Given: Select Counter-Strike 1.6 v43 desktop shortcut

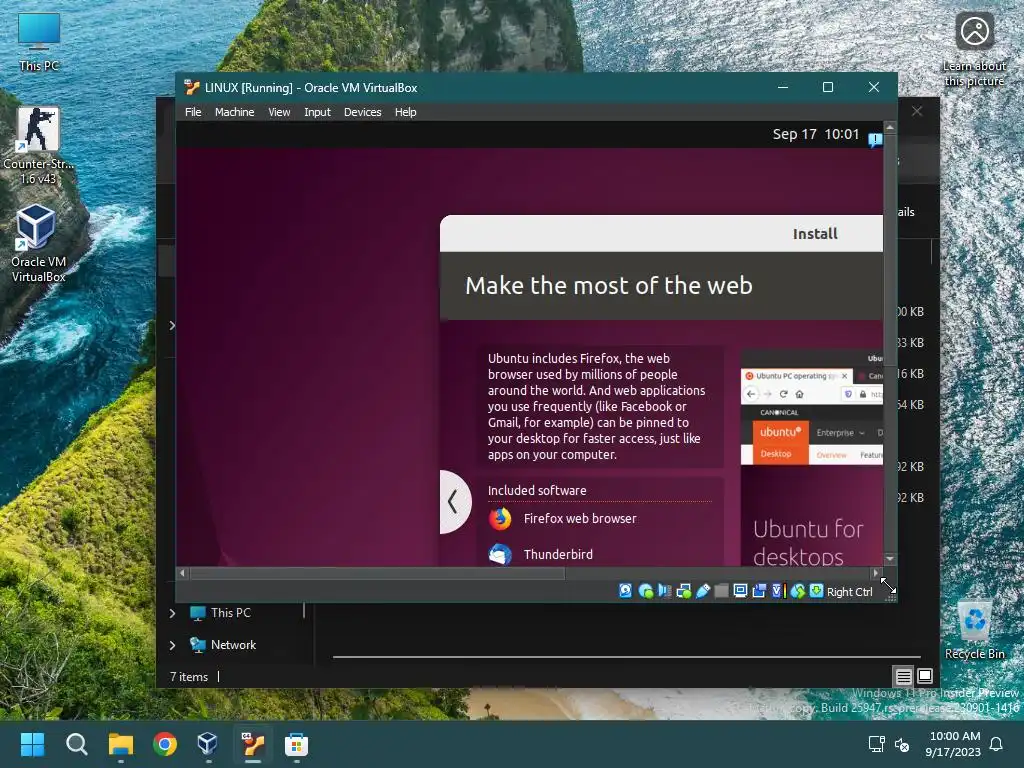Looking at the screenshot, I should click(x=38, y=146).
